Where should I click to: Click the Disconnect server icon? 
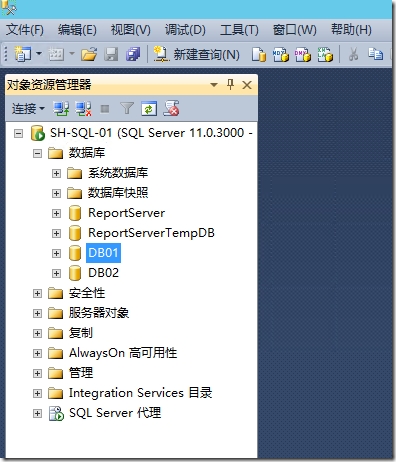pyautogui.click(x=83, y=109)
